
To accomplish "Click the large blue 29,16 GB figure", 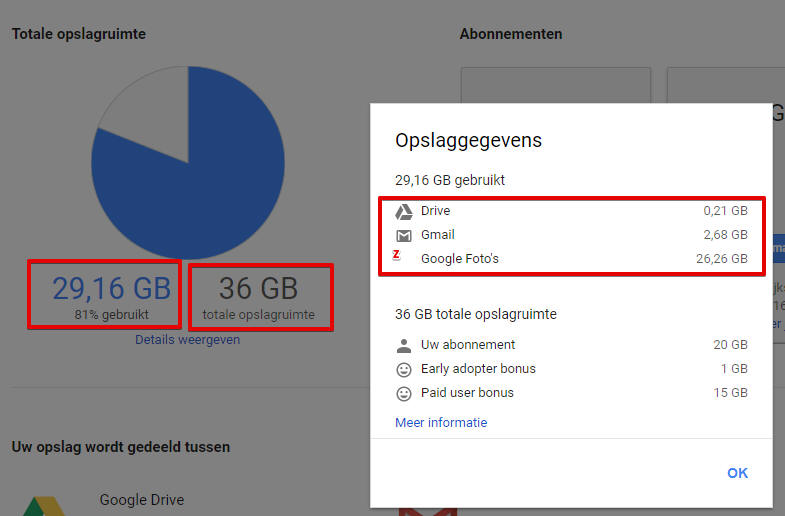I will point(111,288).
